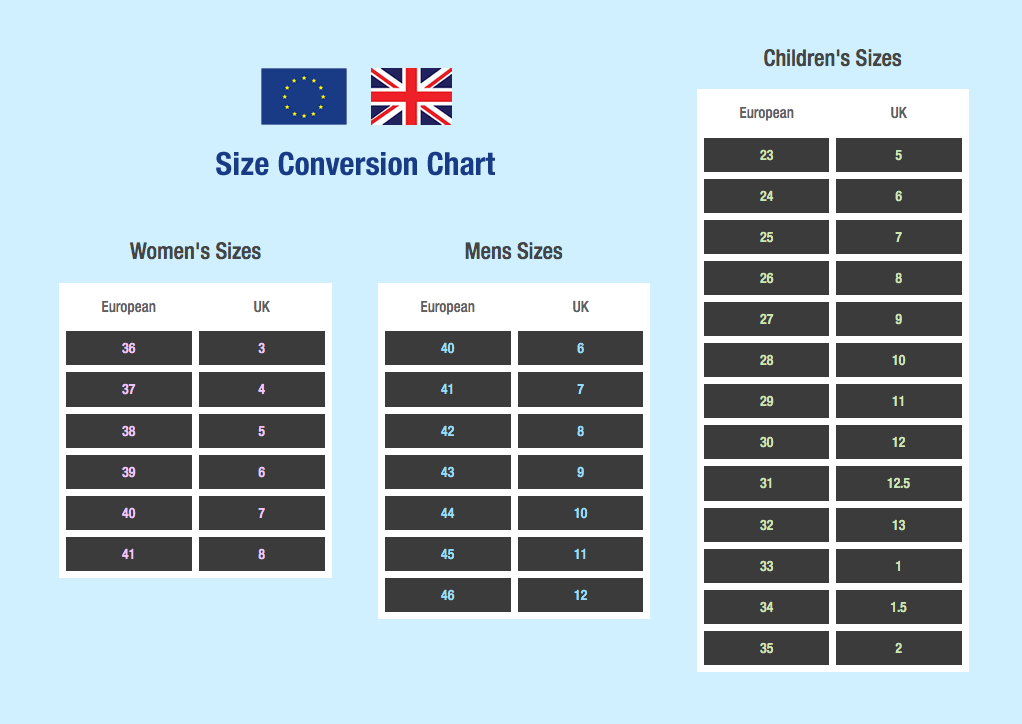
Task: Select children's European size 23 cell
Action: pyautogui.click(x=766, y=155)
